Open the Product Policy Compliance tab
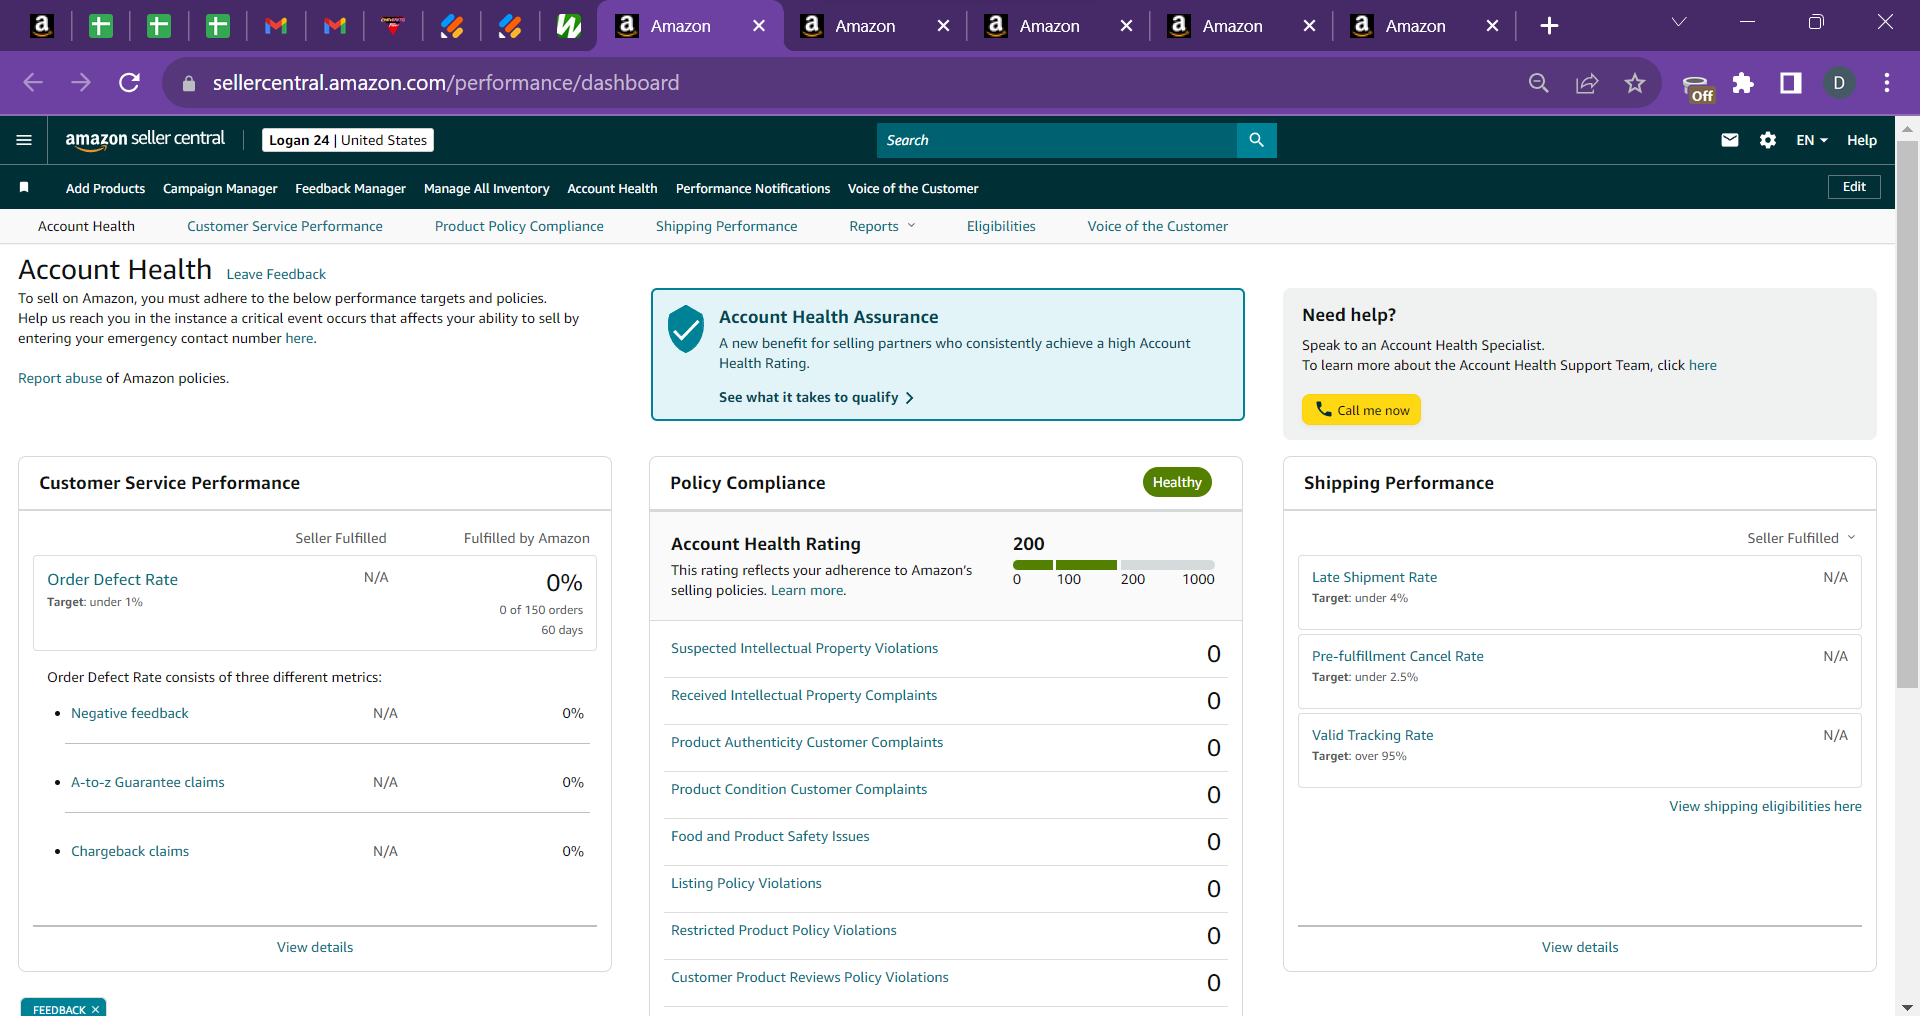 (519, 226)
